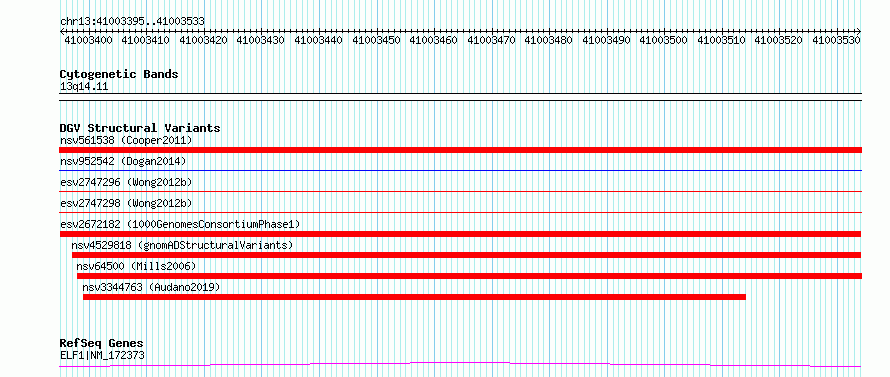Click the RefSeq Genes track heading
The height and width of the screenshot is (377, 890).
coord(102,344)
